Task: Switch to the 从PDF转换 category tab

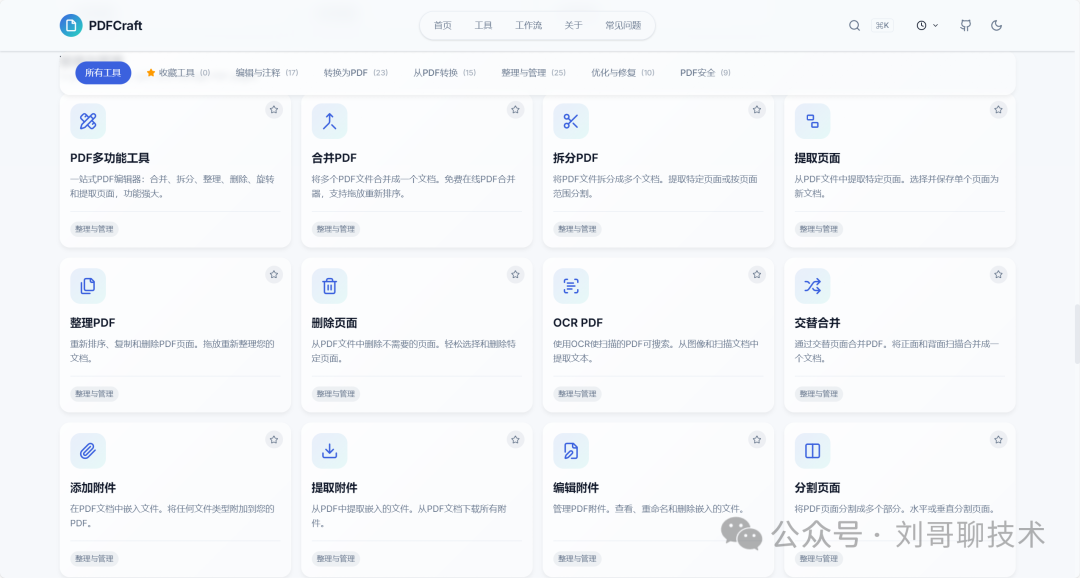Action: pos(445,72)
